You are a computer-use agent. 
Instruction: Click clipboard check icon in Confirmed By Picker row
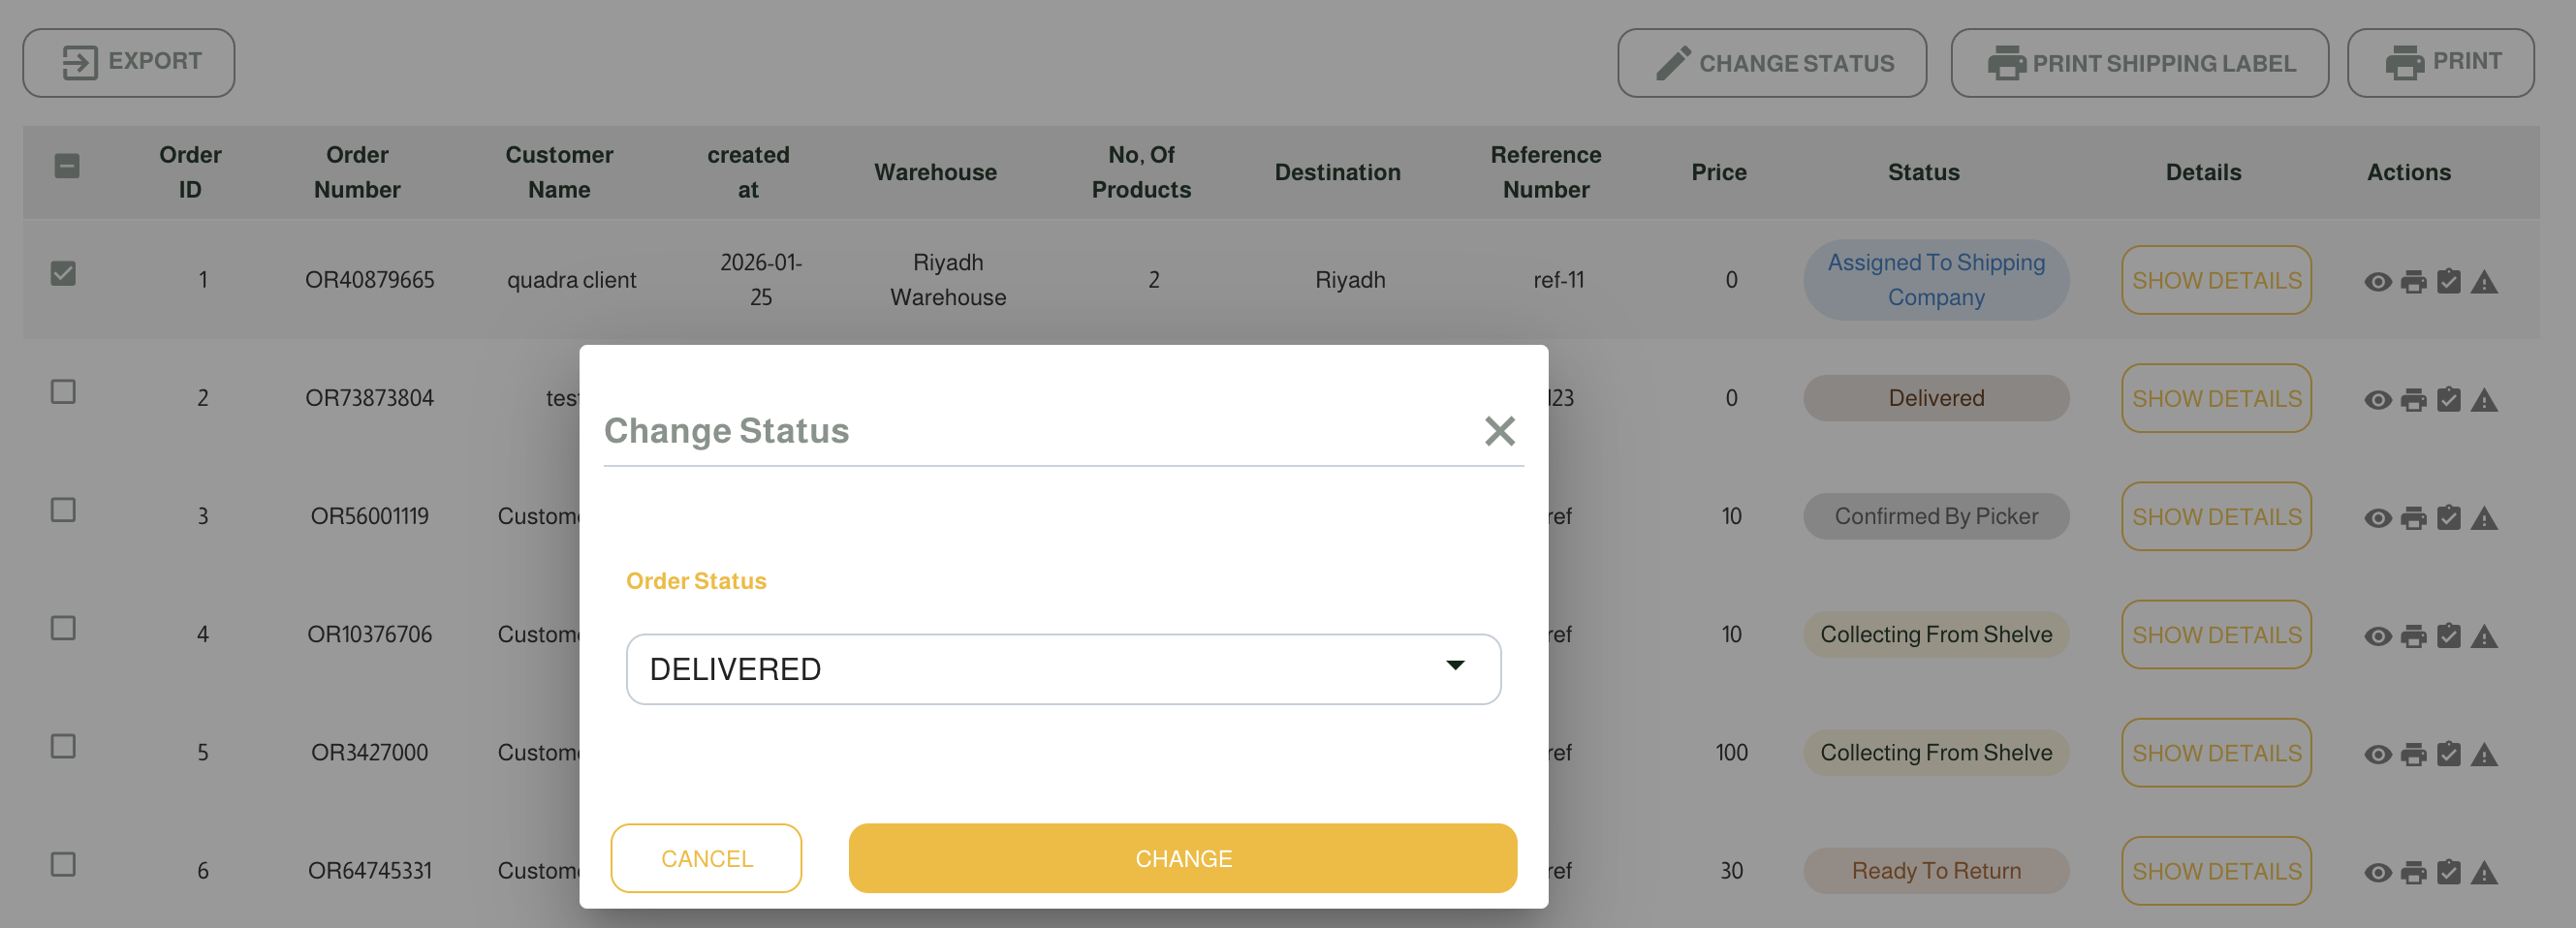[2448, 517]
